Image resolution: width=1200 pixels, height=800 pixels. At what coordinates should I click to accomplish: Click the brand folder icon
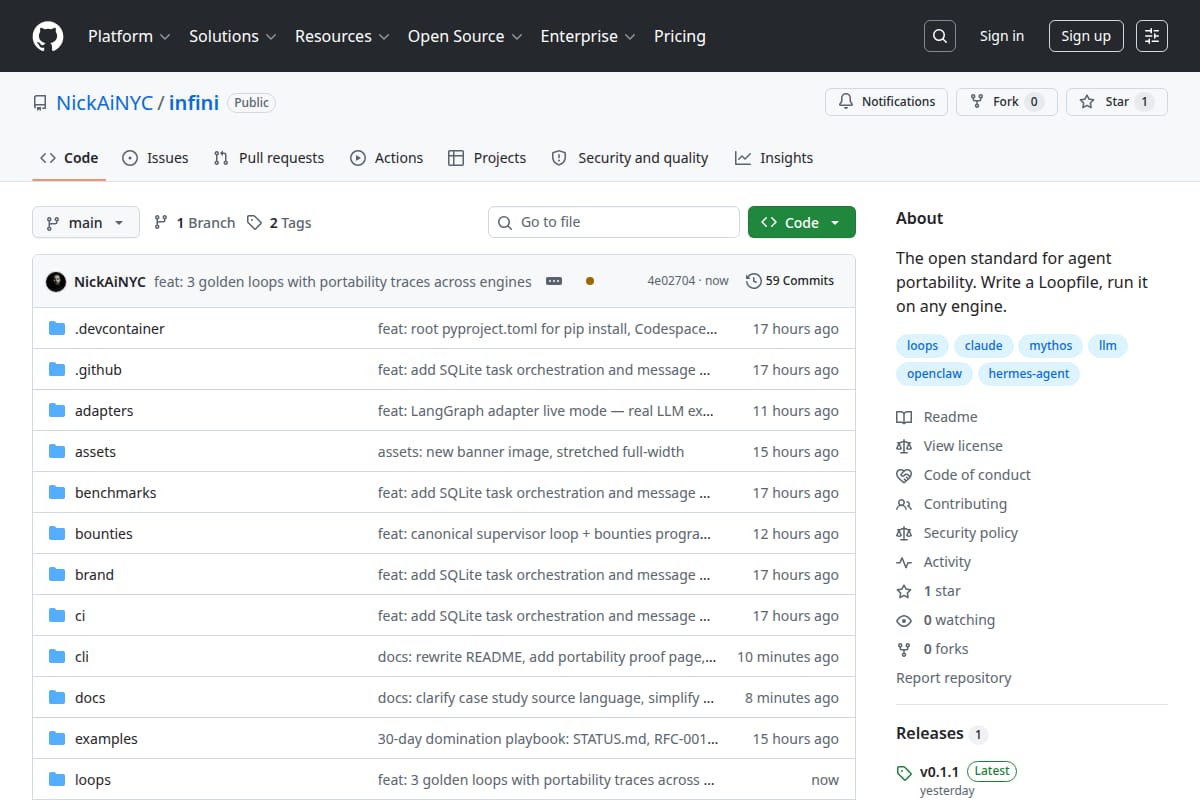[57, 575]
